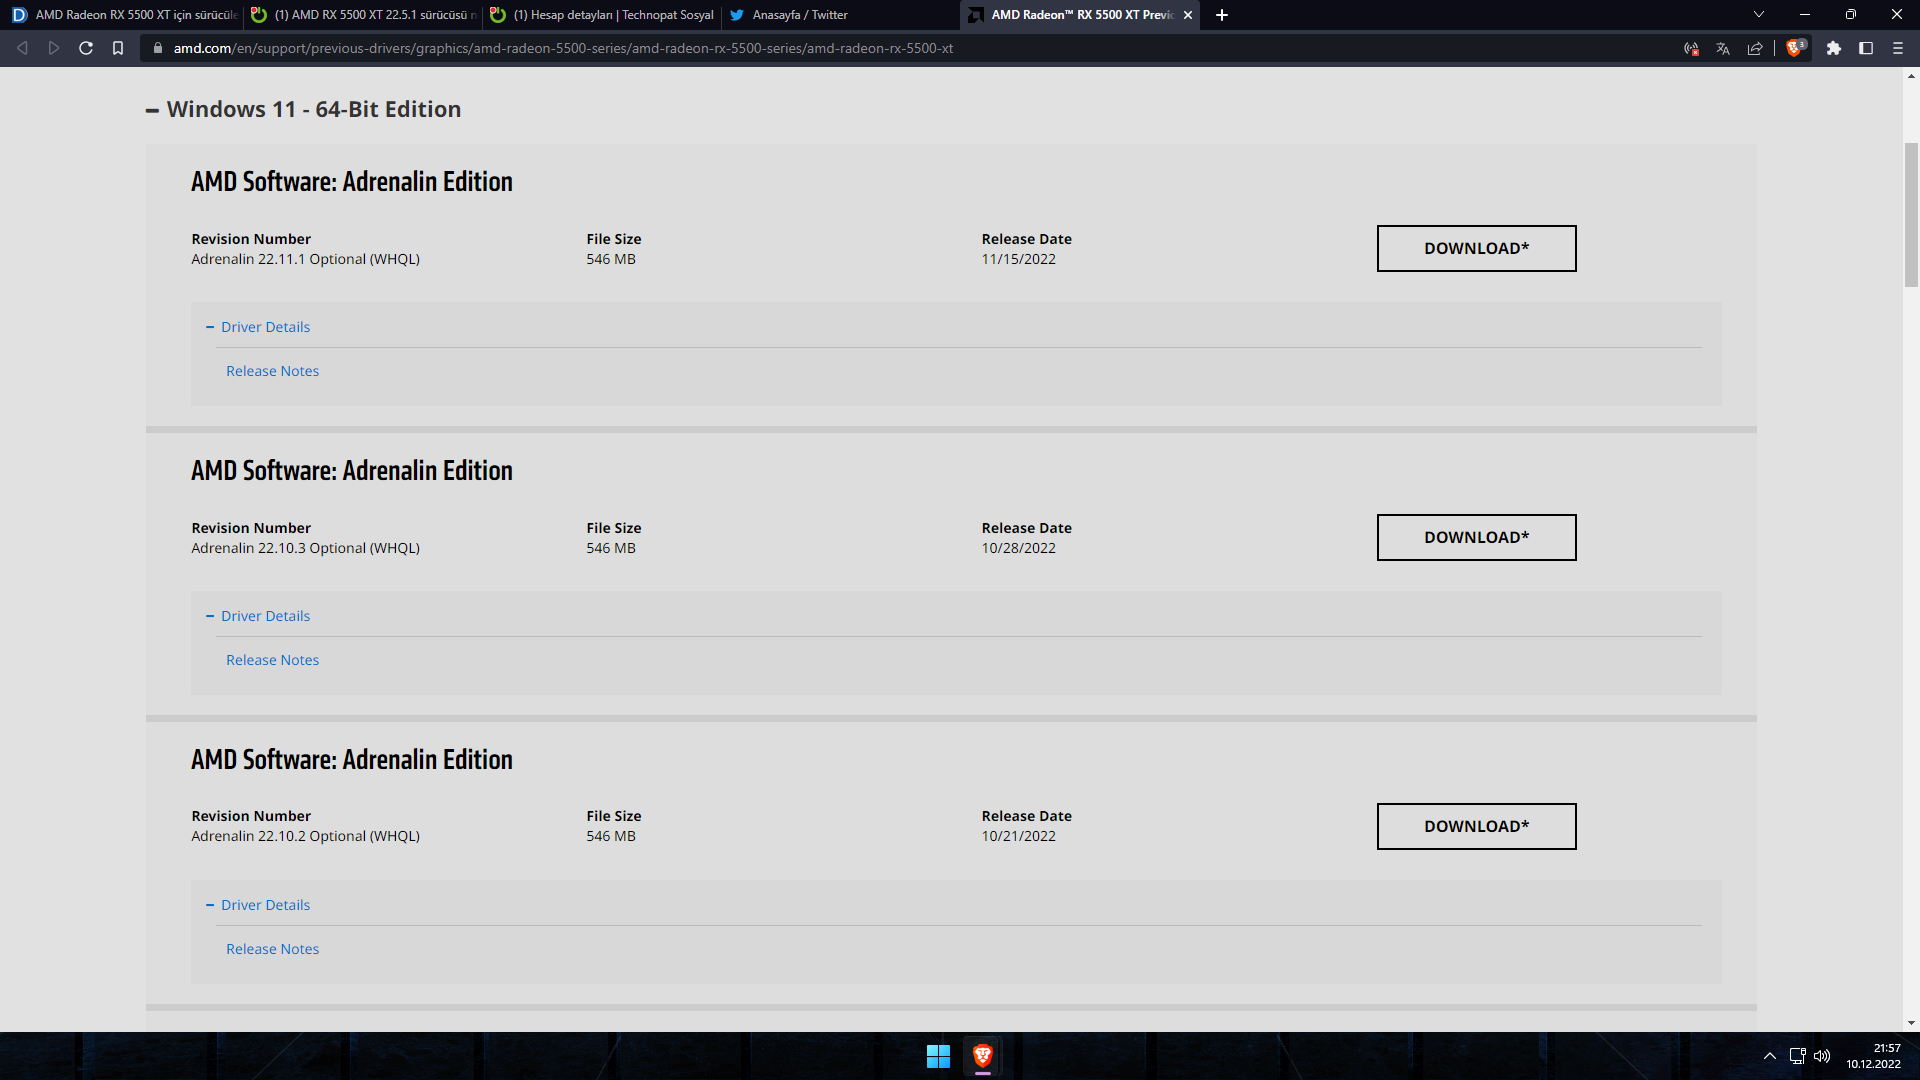1920x1080 pixels.
Task: Toggle the browser sidebar panel icon
Action: coord(1866,48)
